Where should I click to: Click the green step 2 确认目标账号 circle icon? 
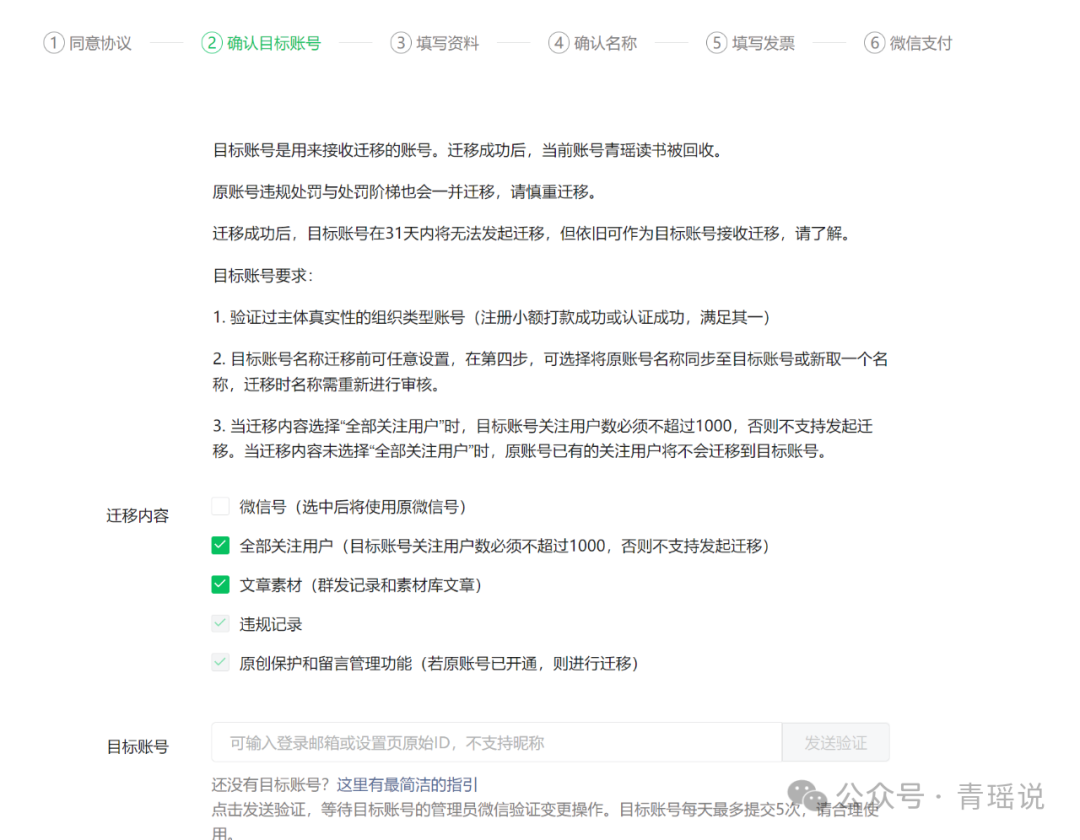[211, 43]
